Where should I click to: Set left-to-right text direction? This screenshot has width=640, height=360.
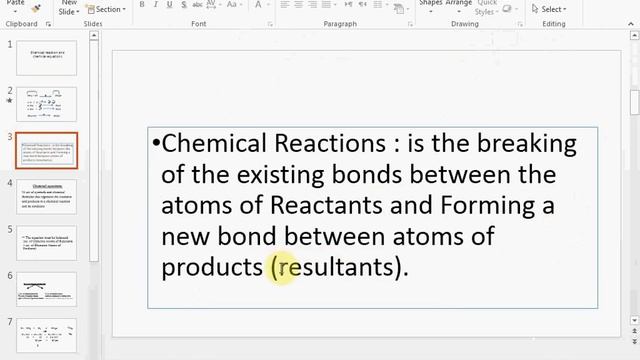click(348, 5)
